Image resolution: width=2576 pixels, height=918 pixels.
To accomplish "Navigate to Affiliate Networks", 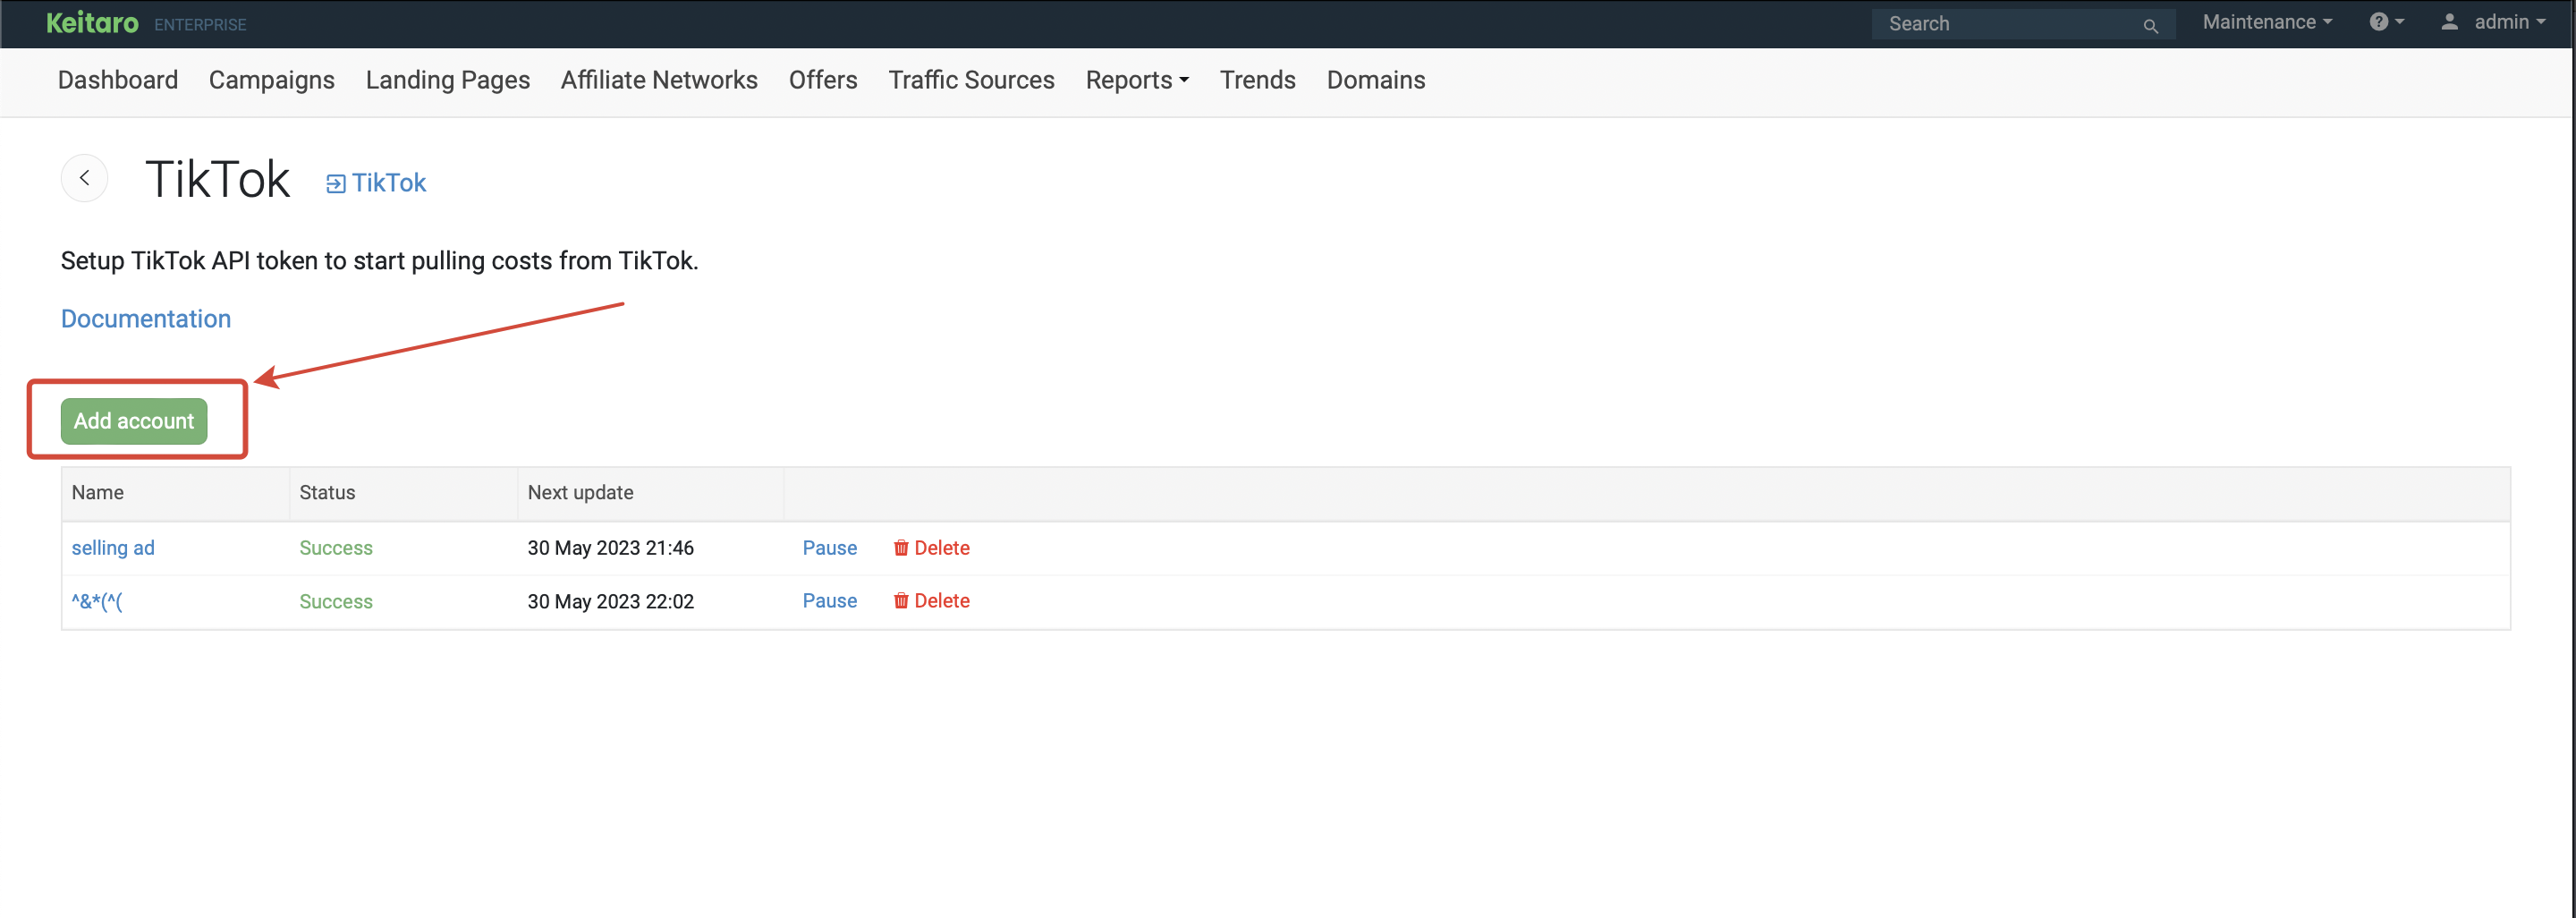I will (659, 80).
